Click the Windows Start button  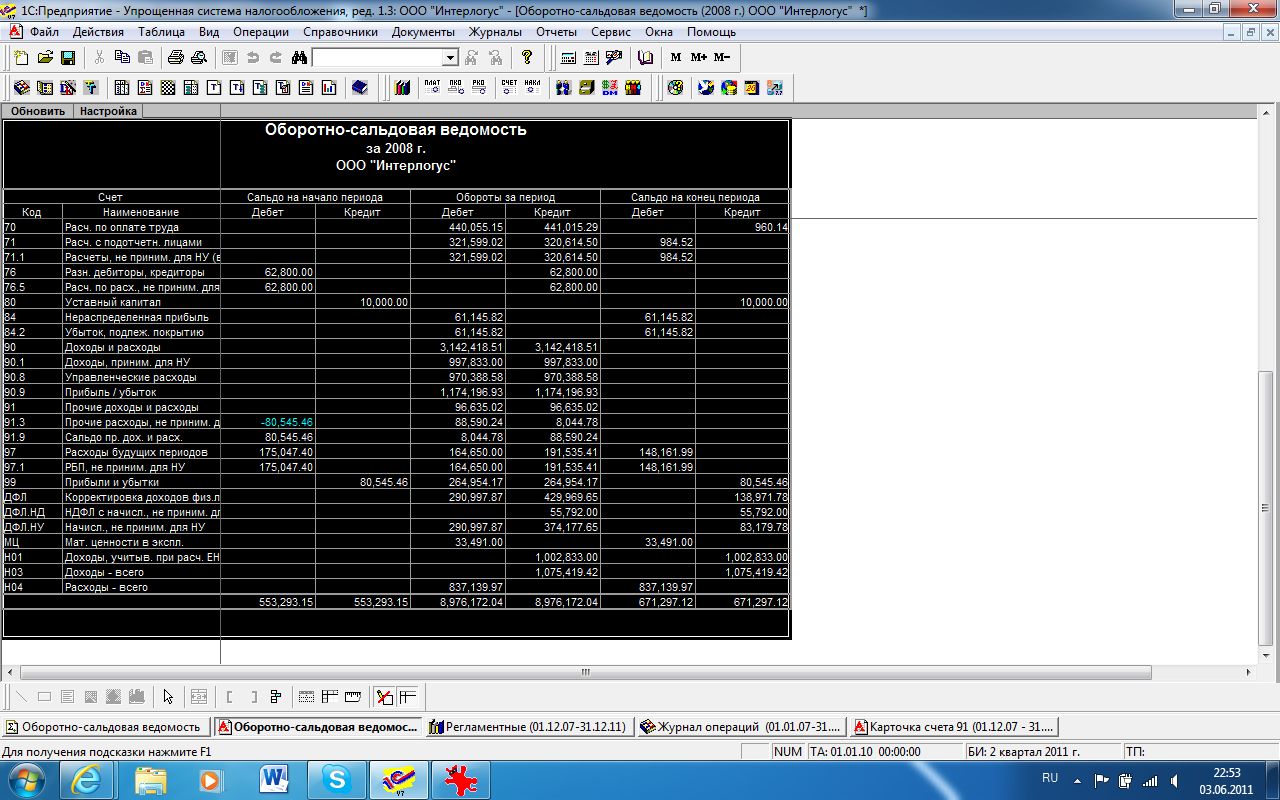coord(27,778)
